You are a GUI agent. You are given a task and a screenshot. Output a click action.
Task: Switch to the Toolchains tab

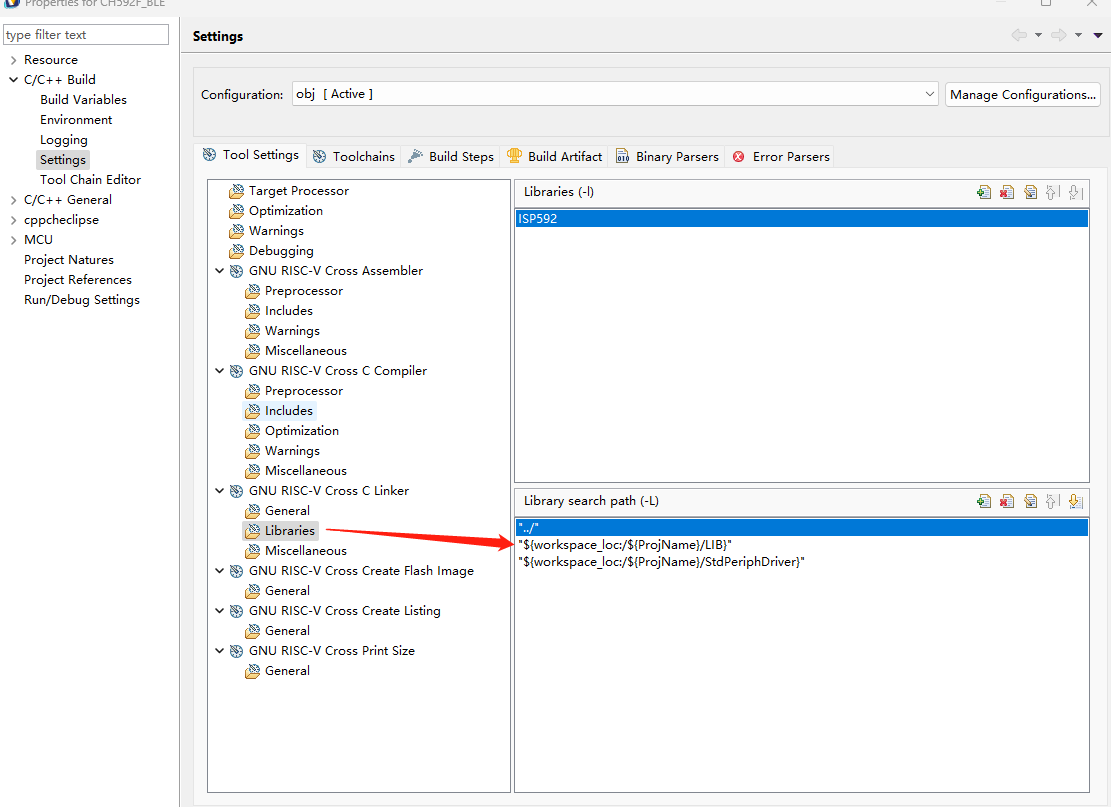point(354,156)
